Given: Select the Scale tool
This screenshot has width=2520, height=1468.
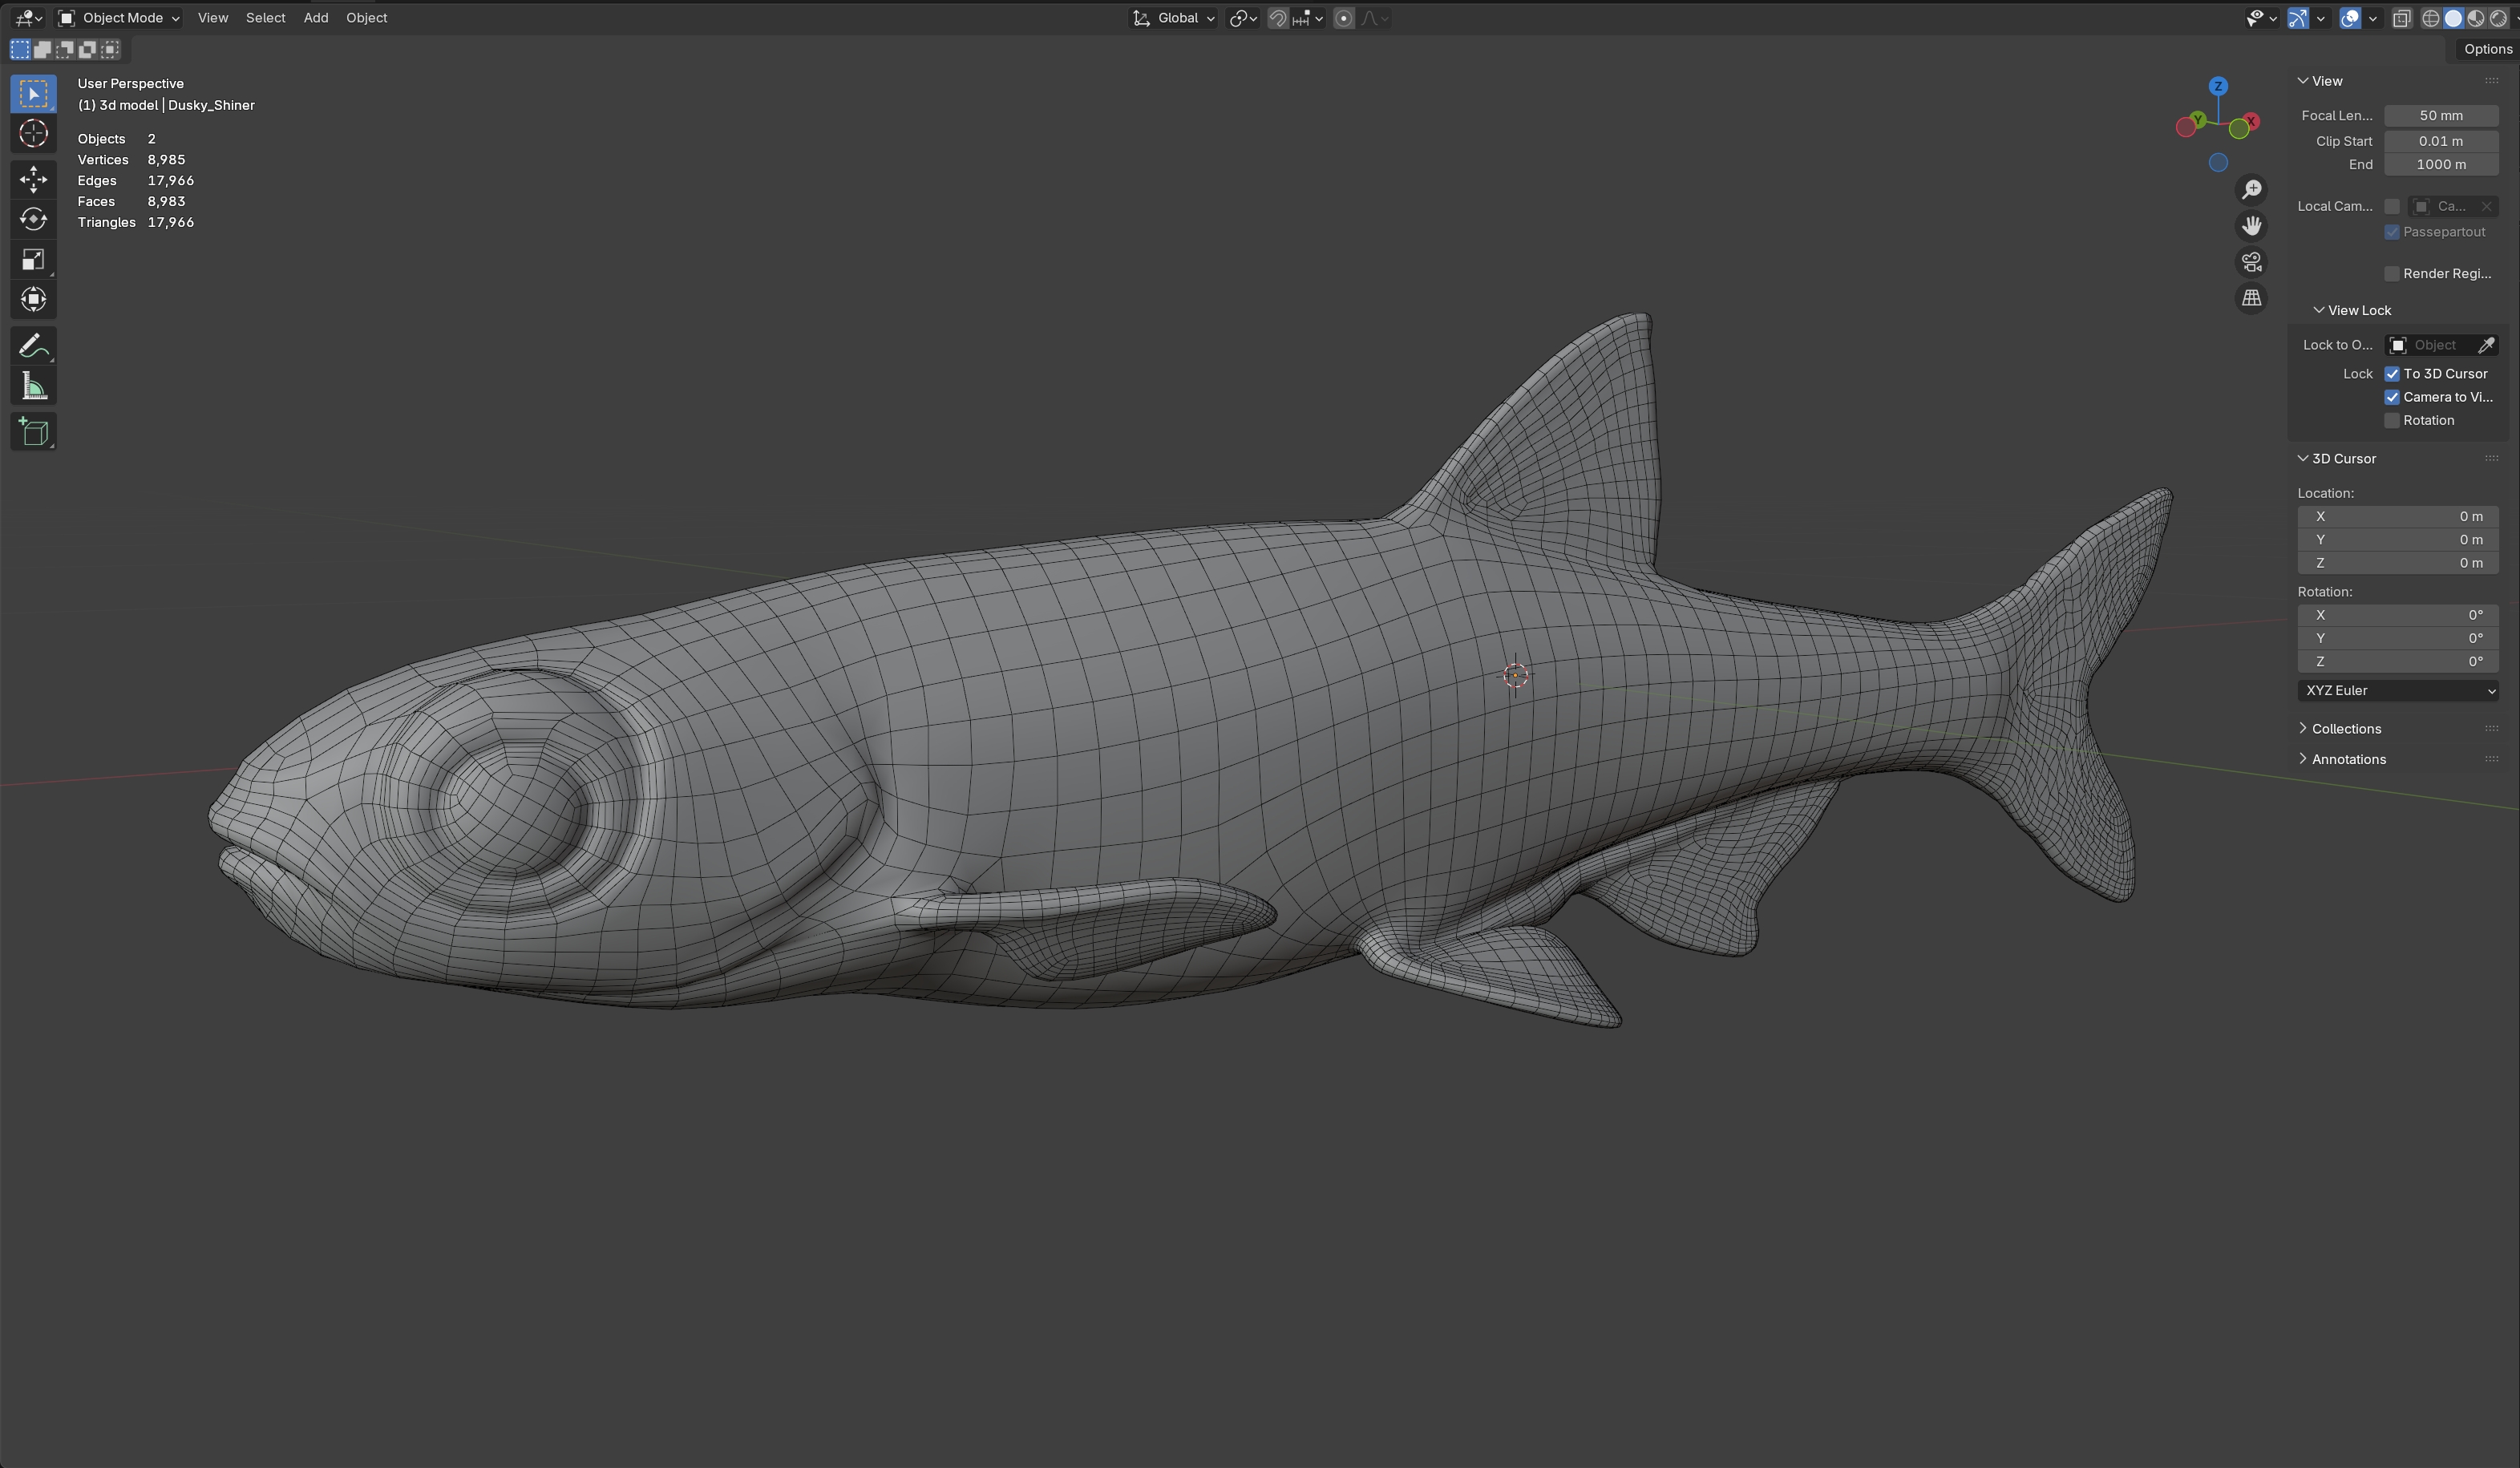Looking at the screenshot, I should [33, 260].
